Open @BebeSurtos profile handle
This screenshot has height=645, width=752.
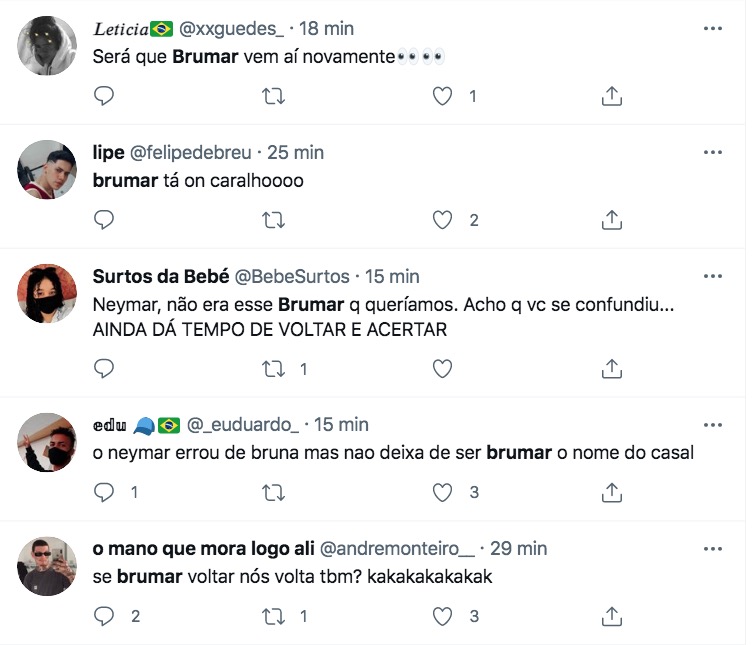pyautogui.click(x=292, y=276)
